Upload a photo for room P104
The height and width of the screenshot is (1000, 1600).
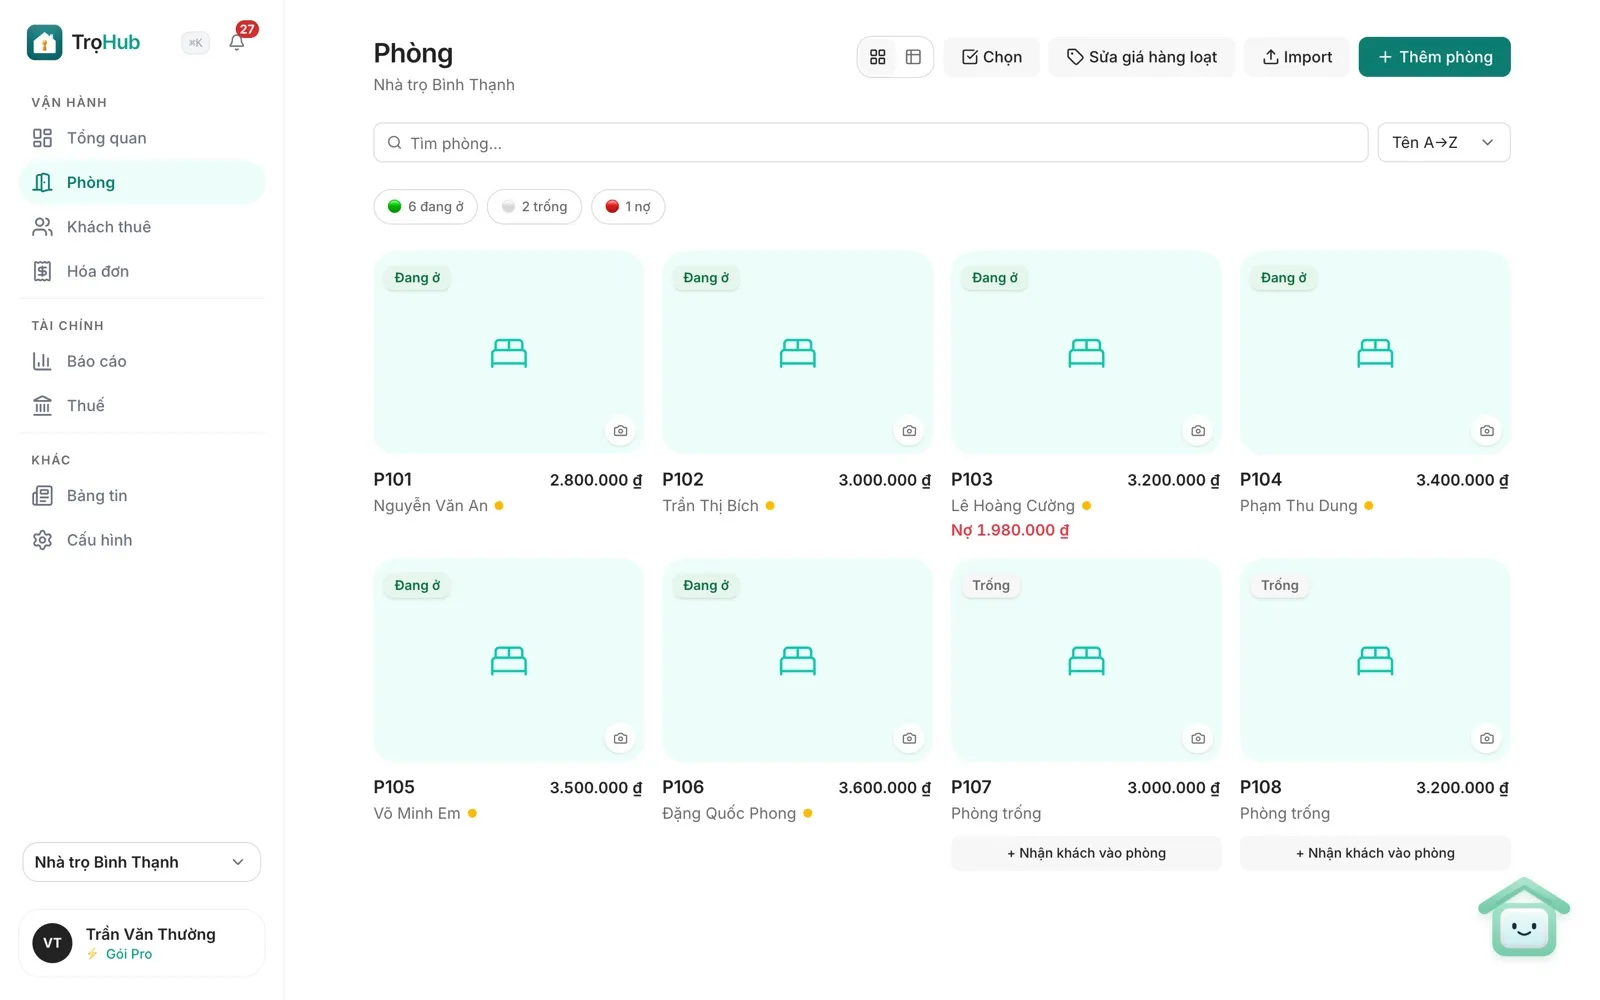pos(1487,431)
